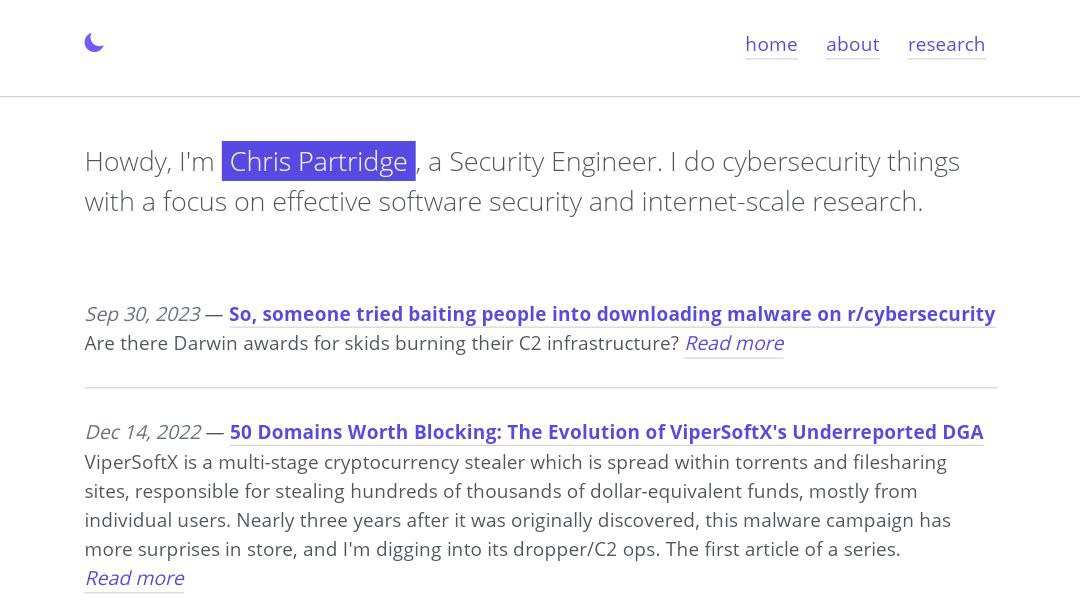Click the 'Howdy, I'm' greeting text
Screen dimensions: 1080x608
[x=149, y=162]
